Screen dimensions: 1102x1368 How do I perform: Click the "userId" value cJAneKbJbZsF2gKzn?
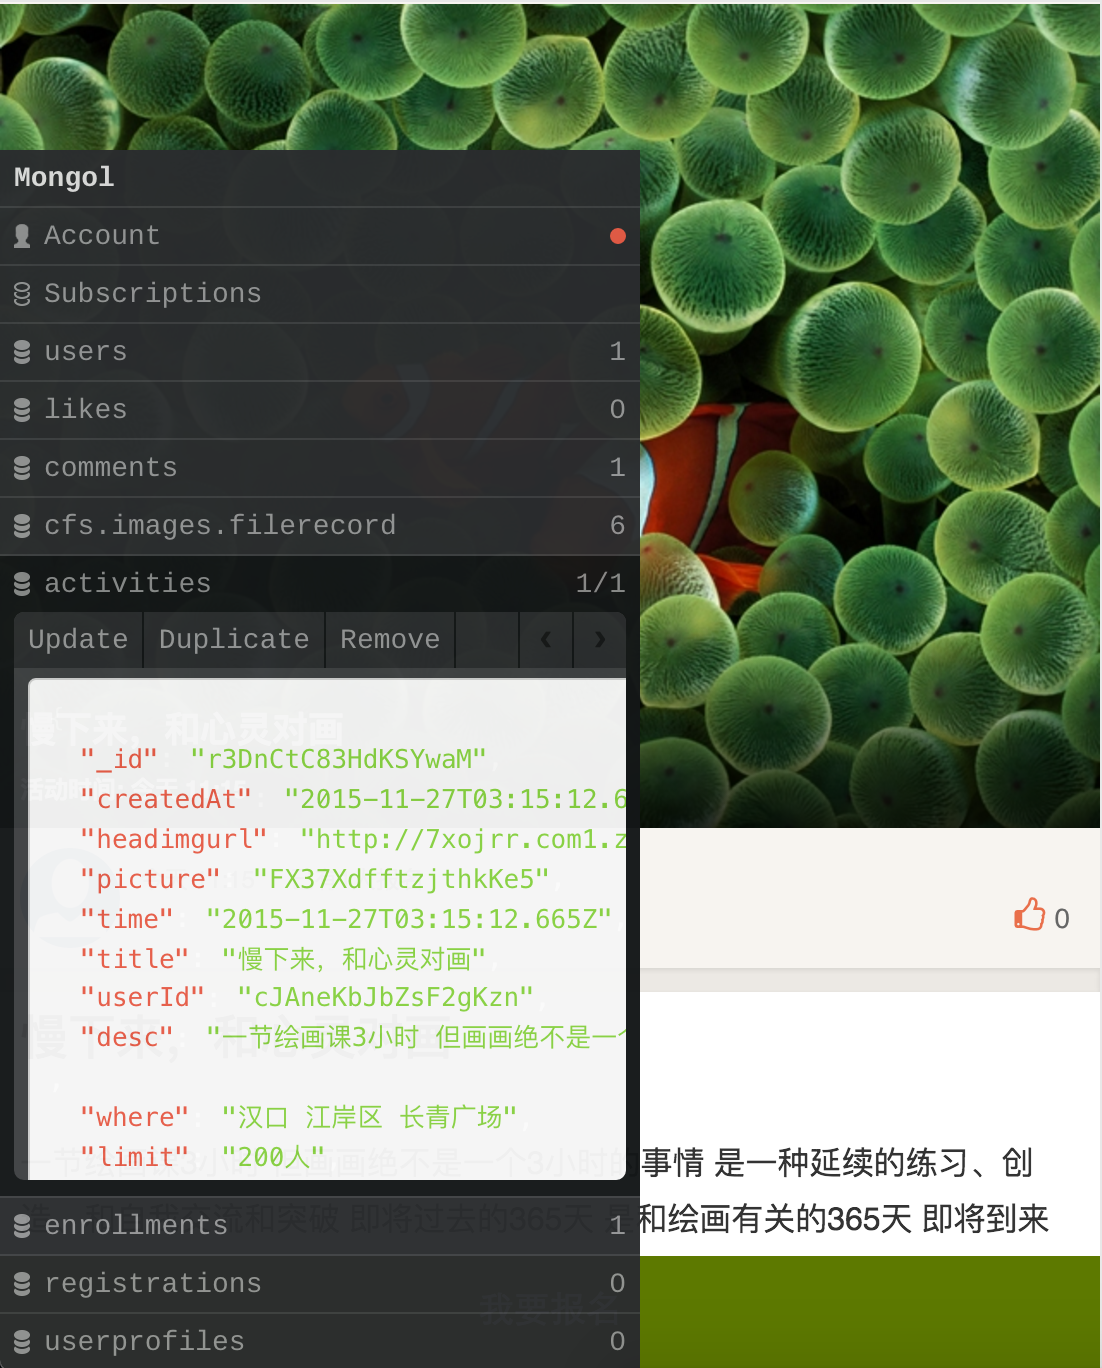[x=385, y=998]
